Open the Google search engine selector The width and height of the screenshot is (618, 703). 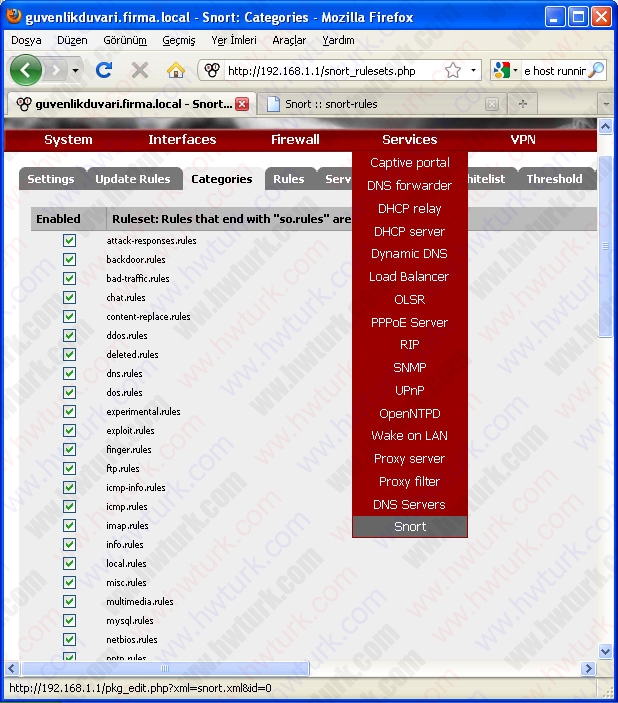[x=505, y=70]
